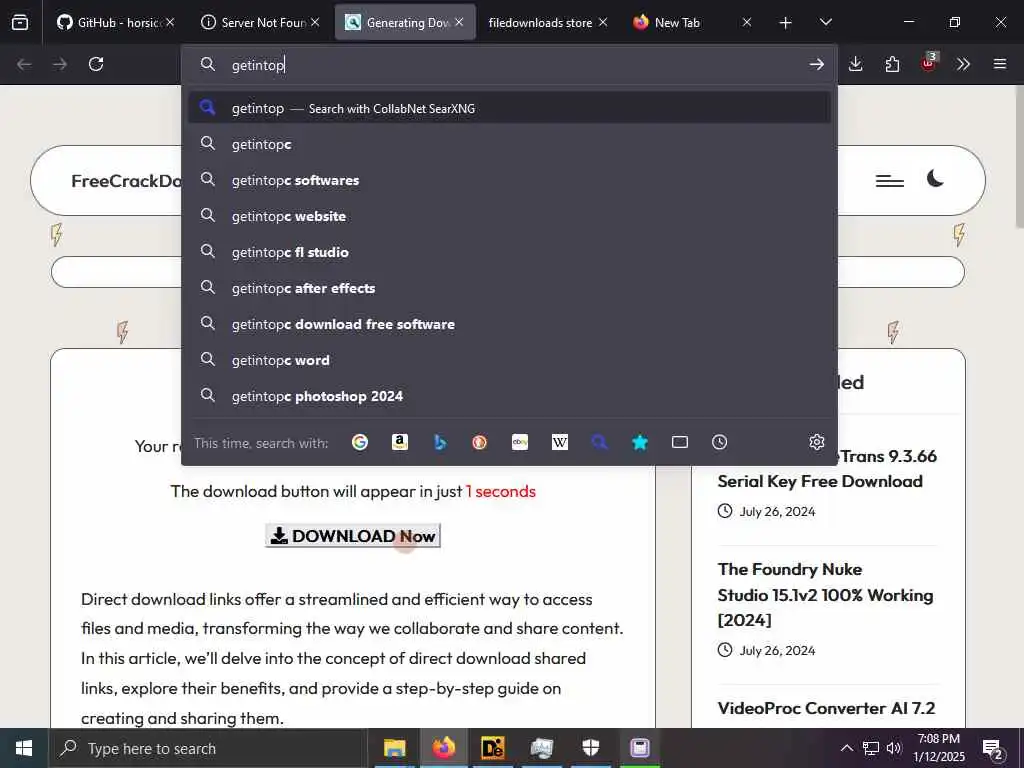Click the FreeCrackDo site logo
This screenshot has width=1024, height=768.
[126, 181]
